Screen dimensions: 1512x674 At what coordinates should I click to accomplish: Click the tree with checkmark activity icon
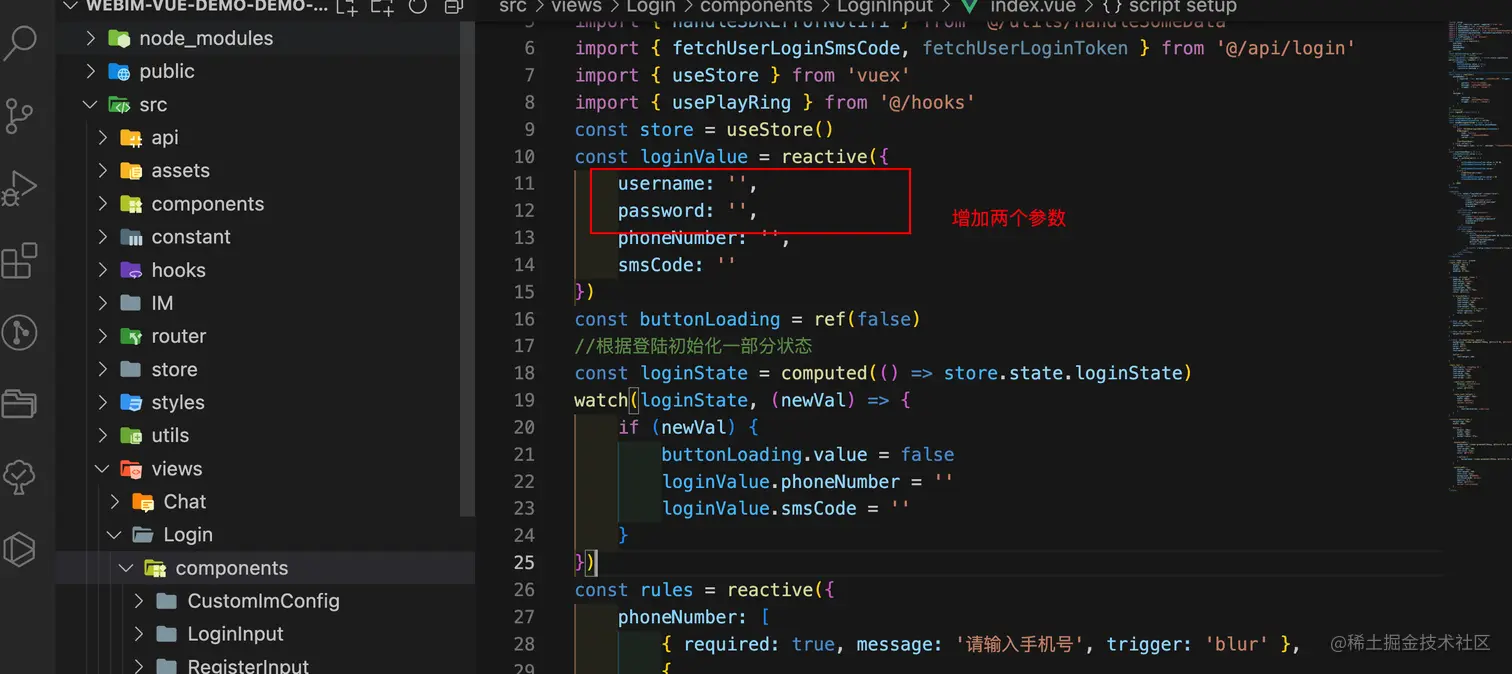coord(20,477)
